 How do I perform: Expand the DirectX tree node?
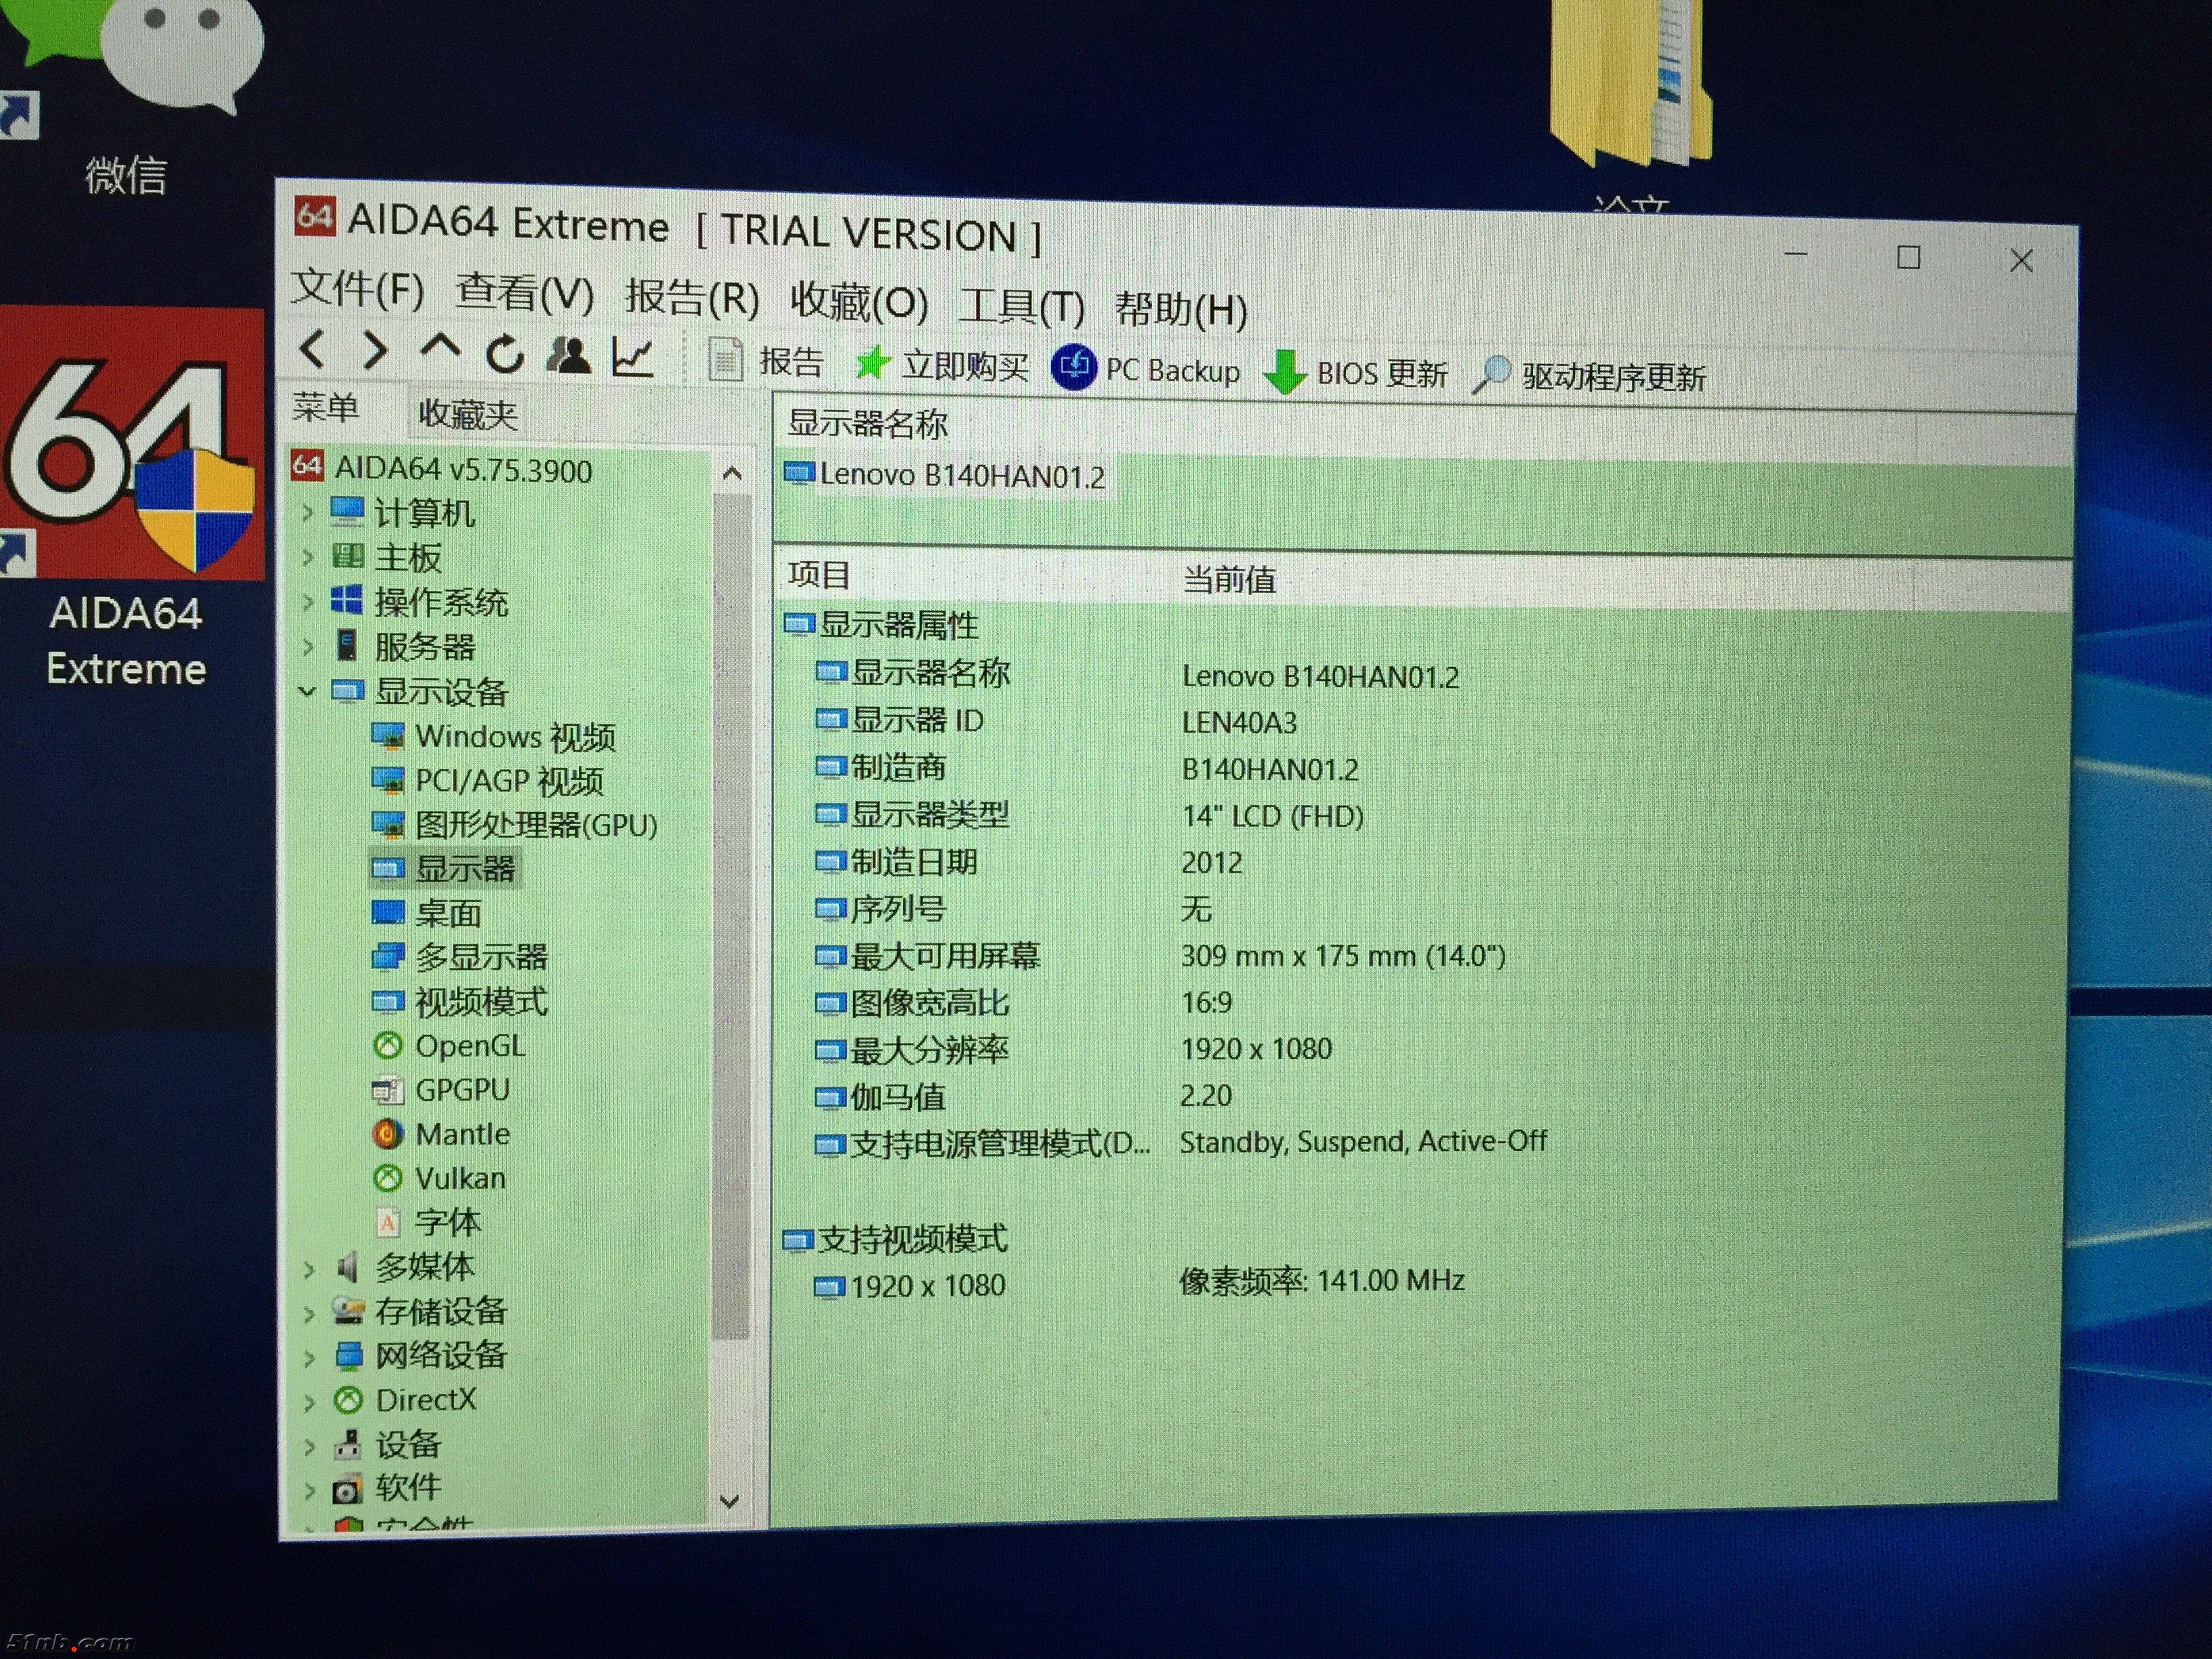tap(309, 1402)
